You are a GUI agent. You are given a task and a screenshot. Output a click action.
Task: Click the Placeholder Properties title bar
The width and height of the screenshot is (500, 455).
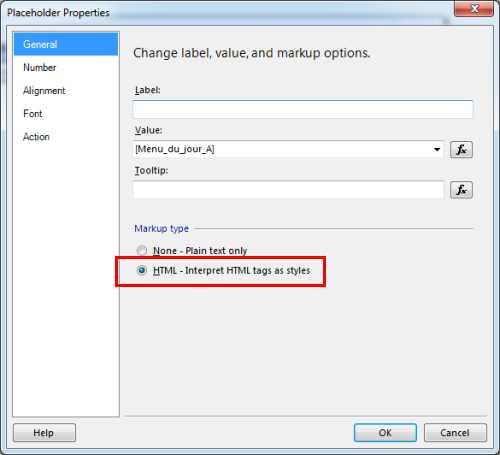click(227, 13)
